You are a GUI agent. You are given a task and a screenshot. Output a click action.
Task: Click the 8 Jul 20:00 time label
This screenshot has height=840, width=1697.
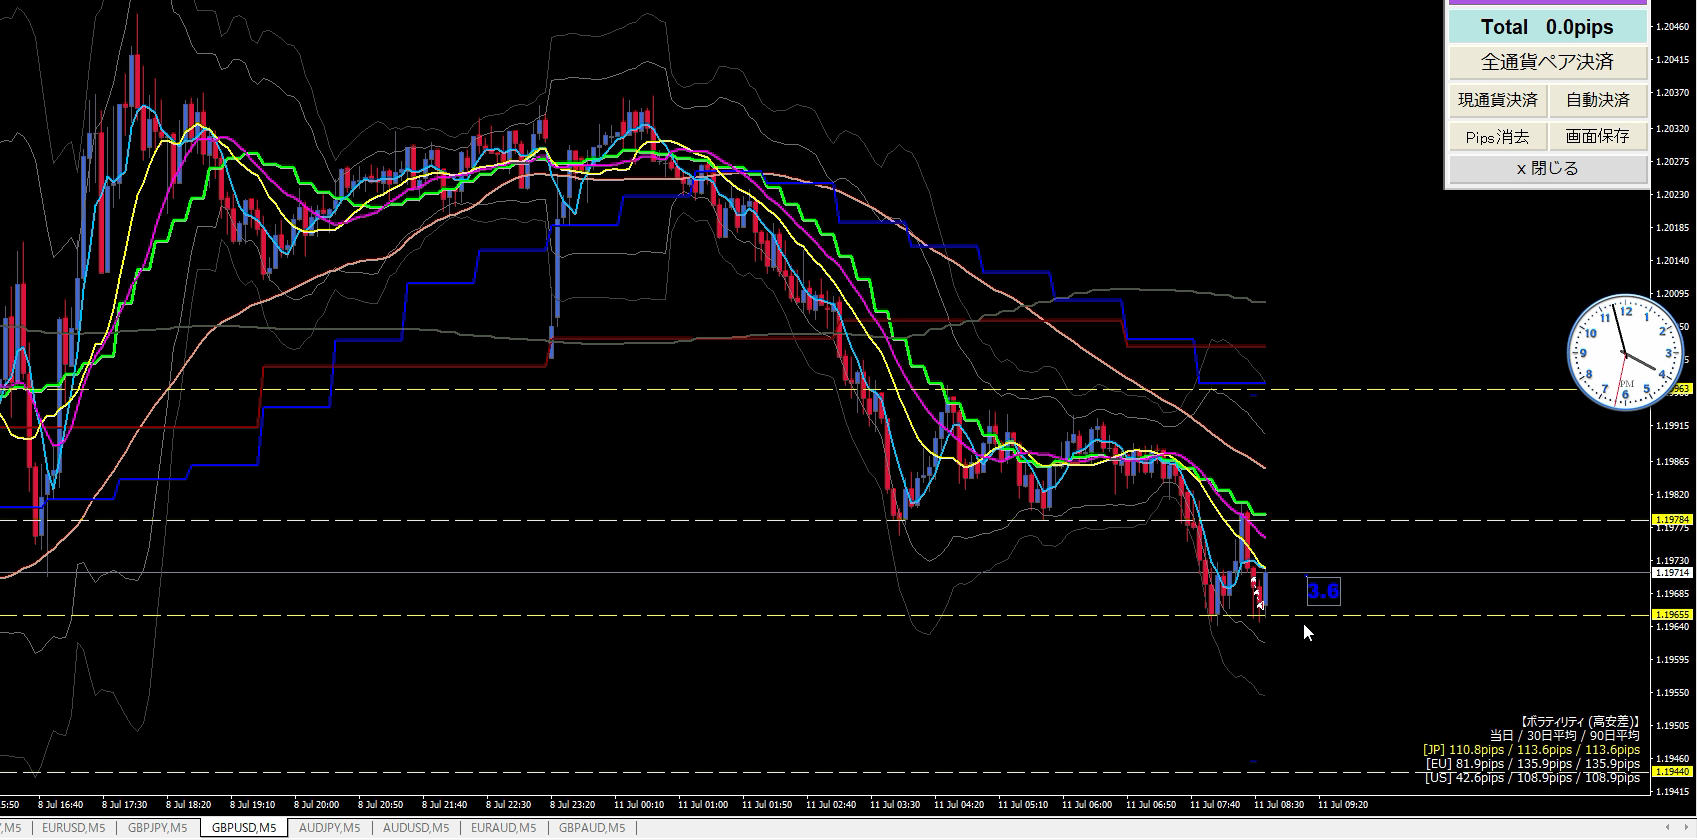coord(316,804)
